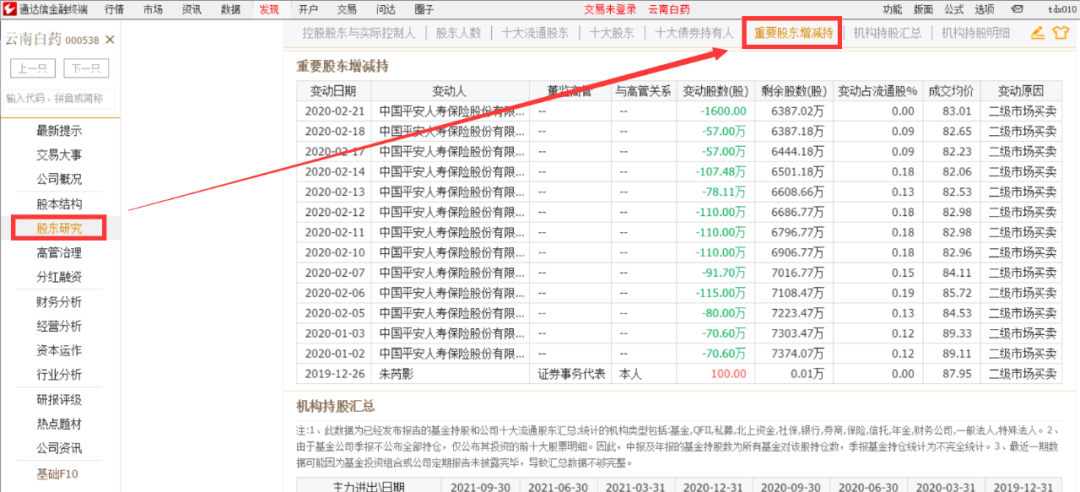The width and height of the screenshot is (1080, 492).
Task: Switch to 十大债券持有人 tab
Action: (x=694, y=32)
